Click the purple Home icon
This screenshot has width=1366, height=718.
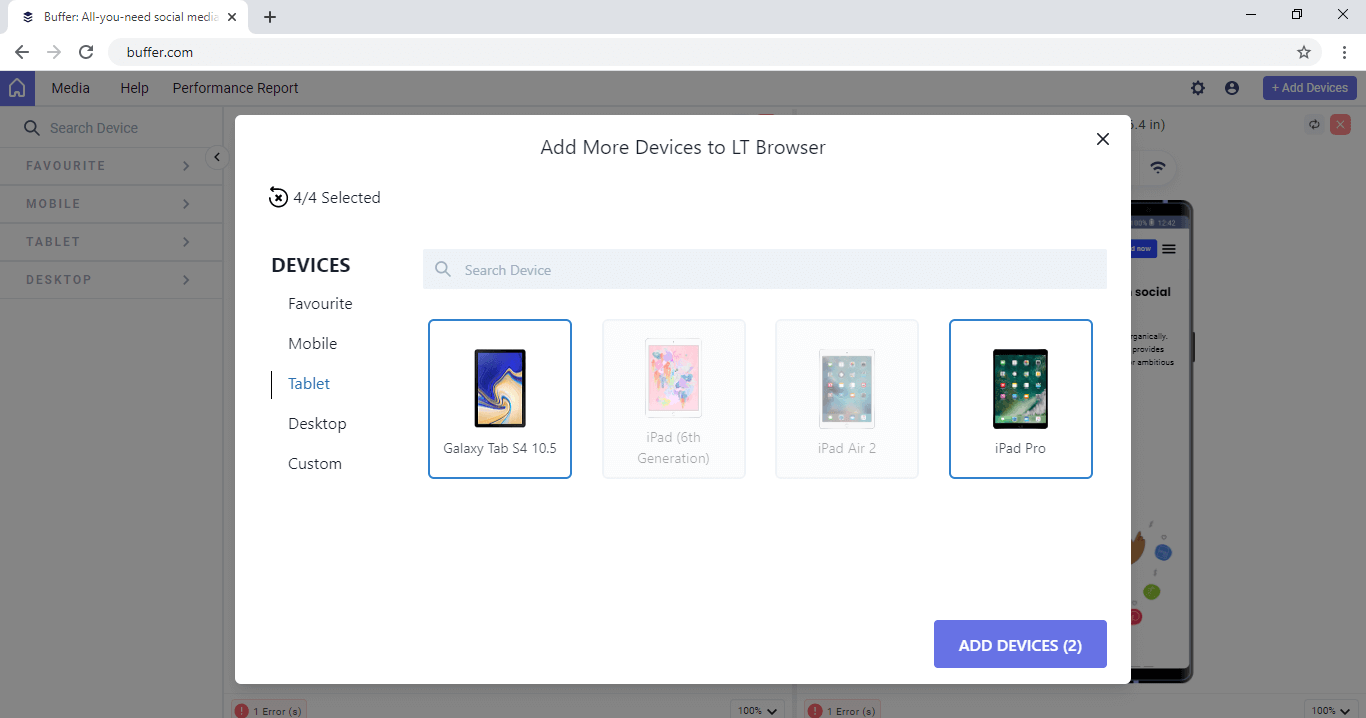(x=17, y=88)
